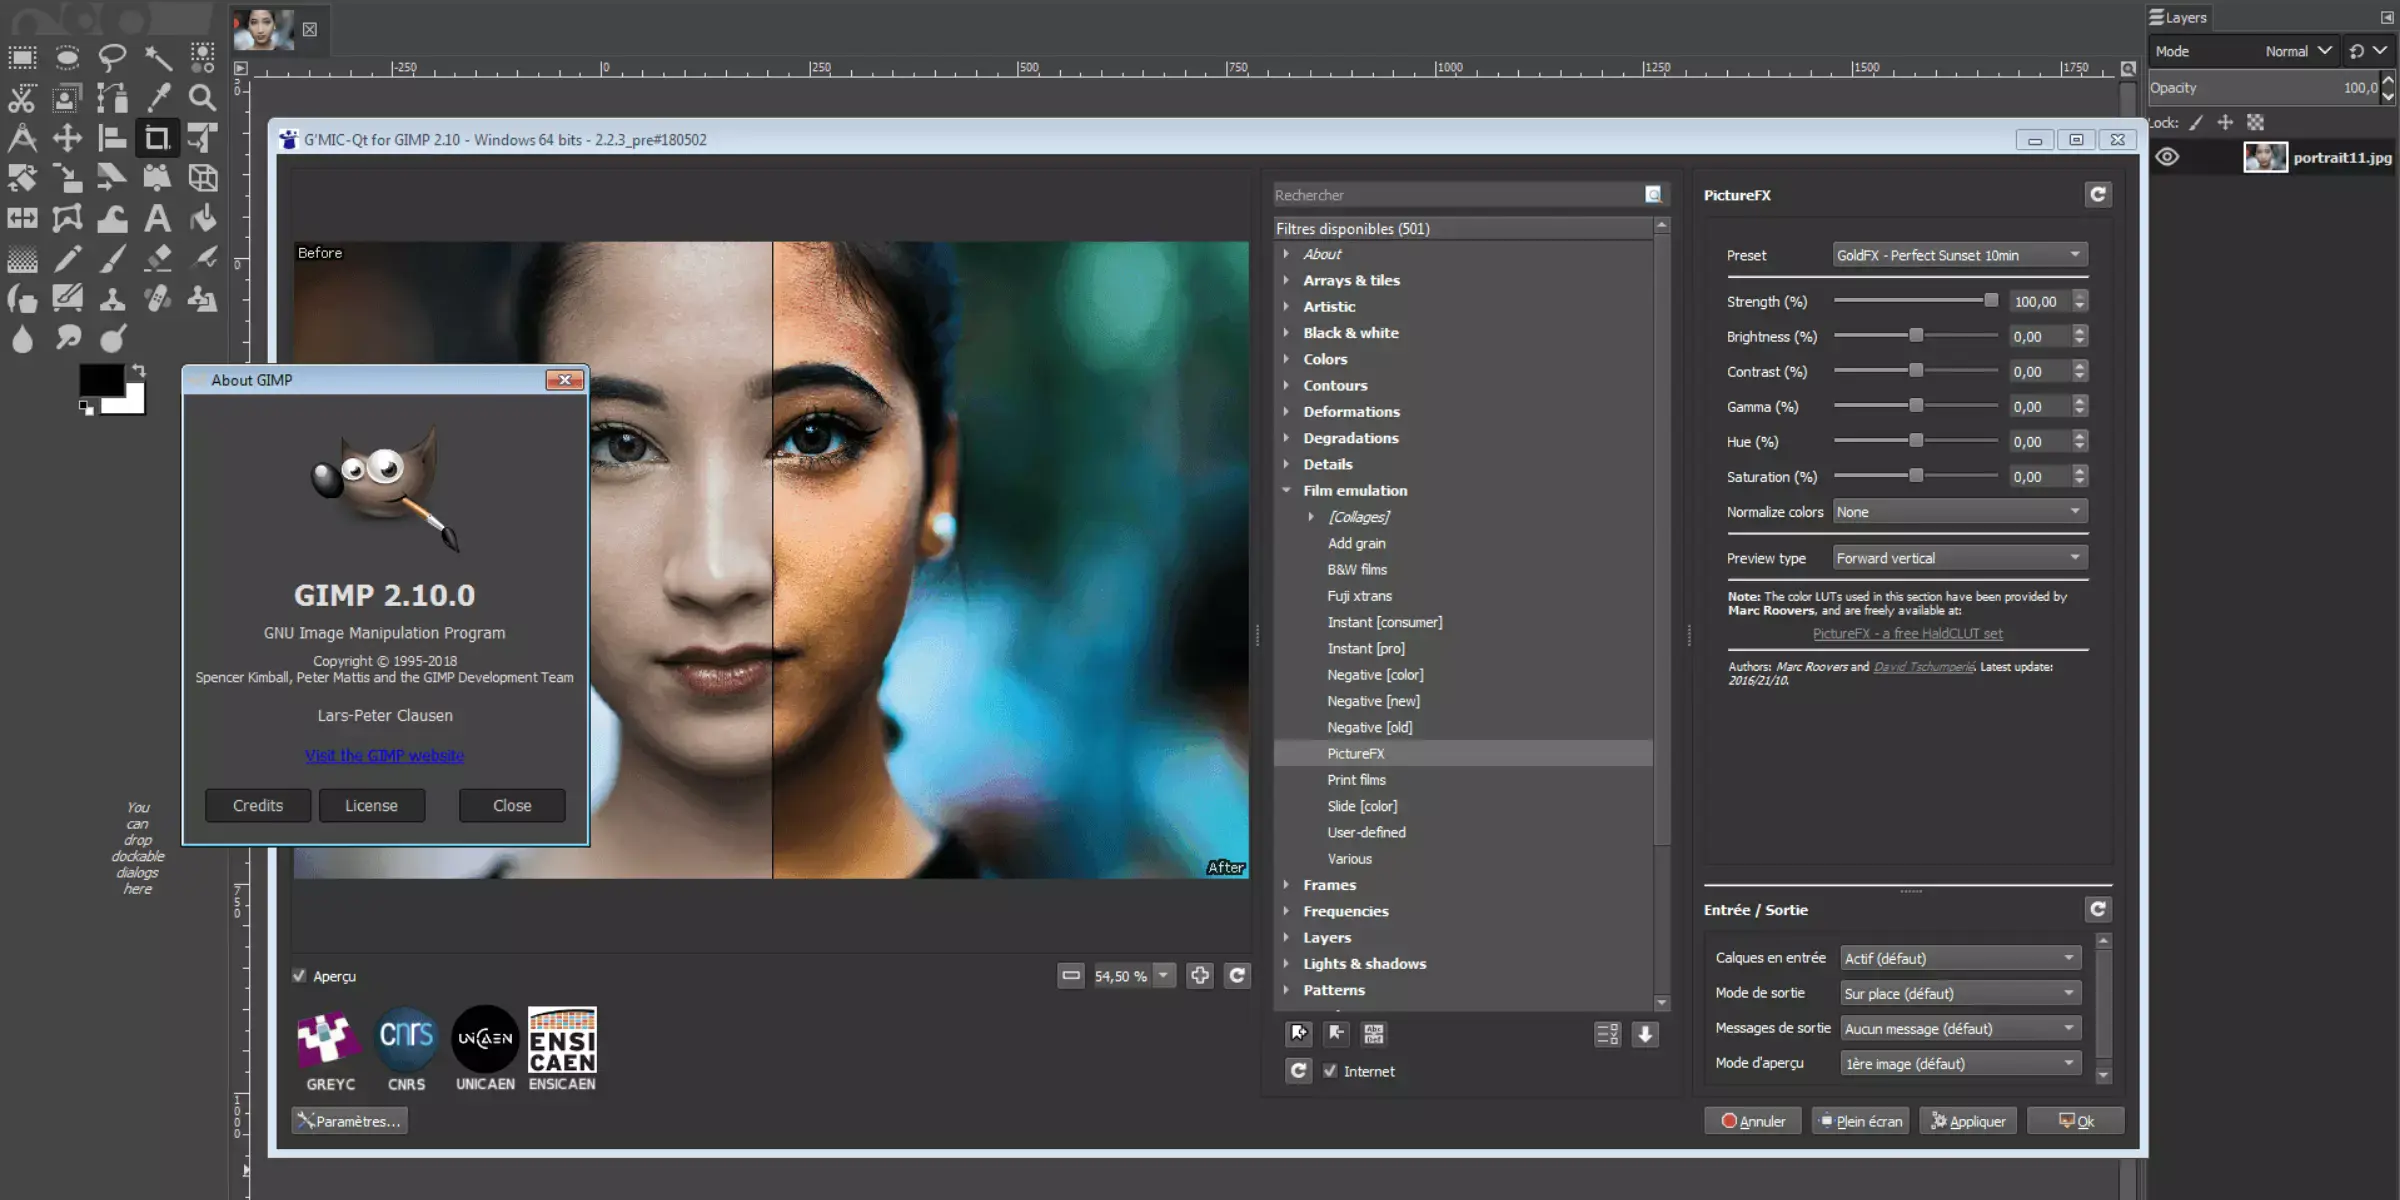This screenshot has height=1200, width=2400.
Task: Select the Fuzzy Select tool
Action: click(x=158, y=55)
